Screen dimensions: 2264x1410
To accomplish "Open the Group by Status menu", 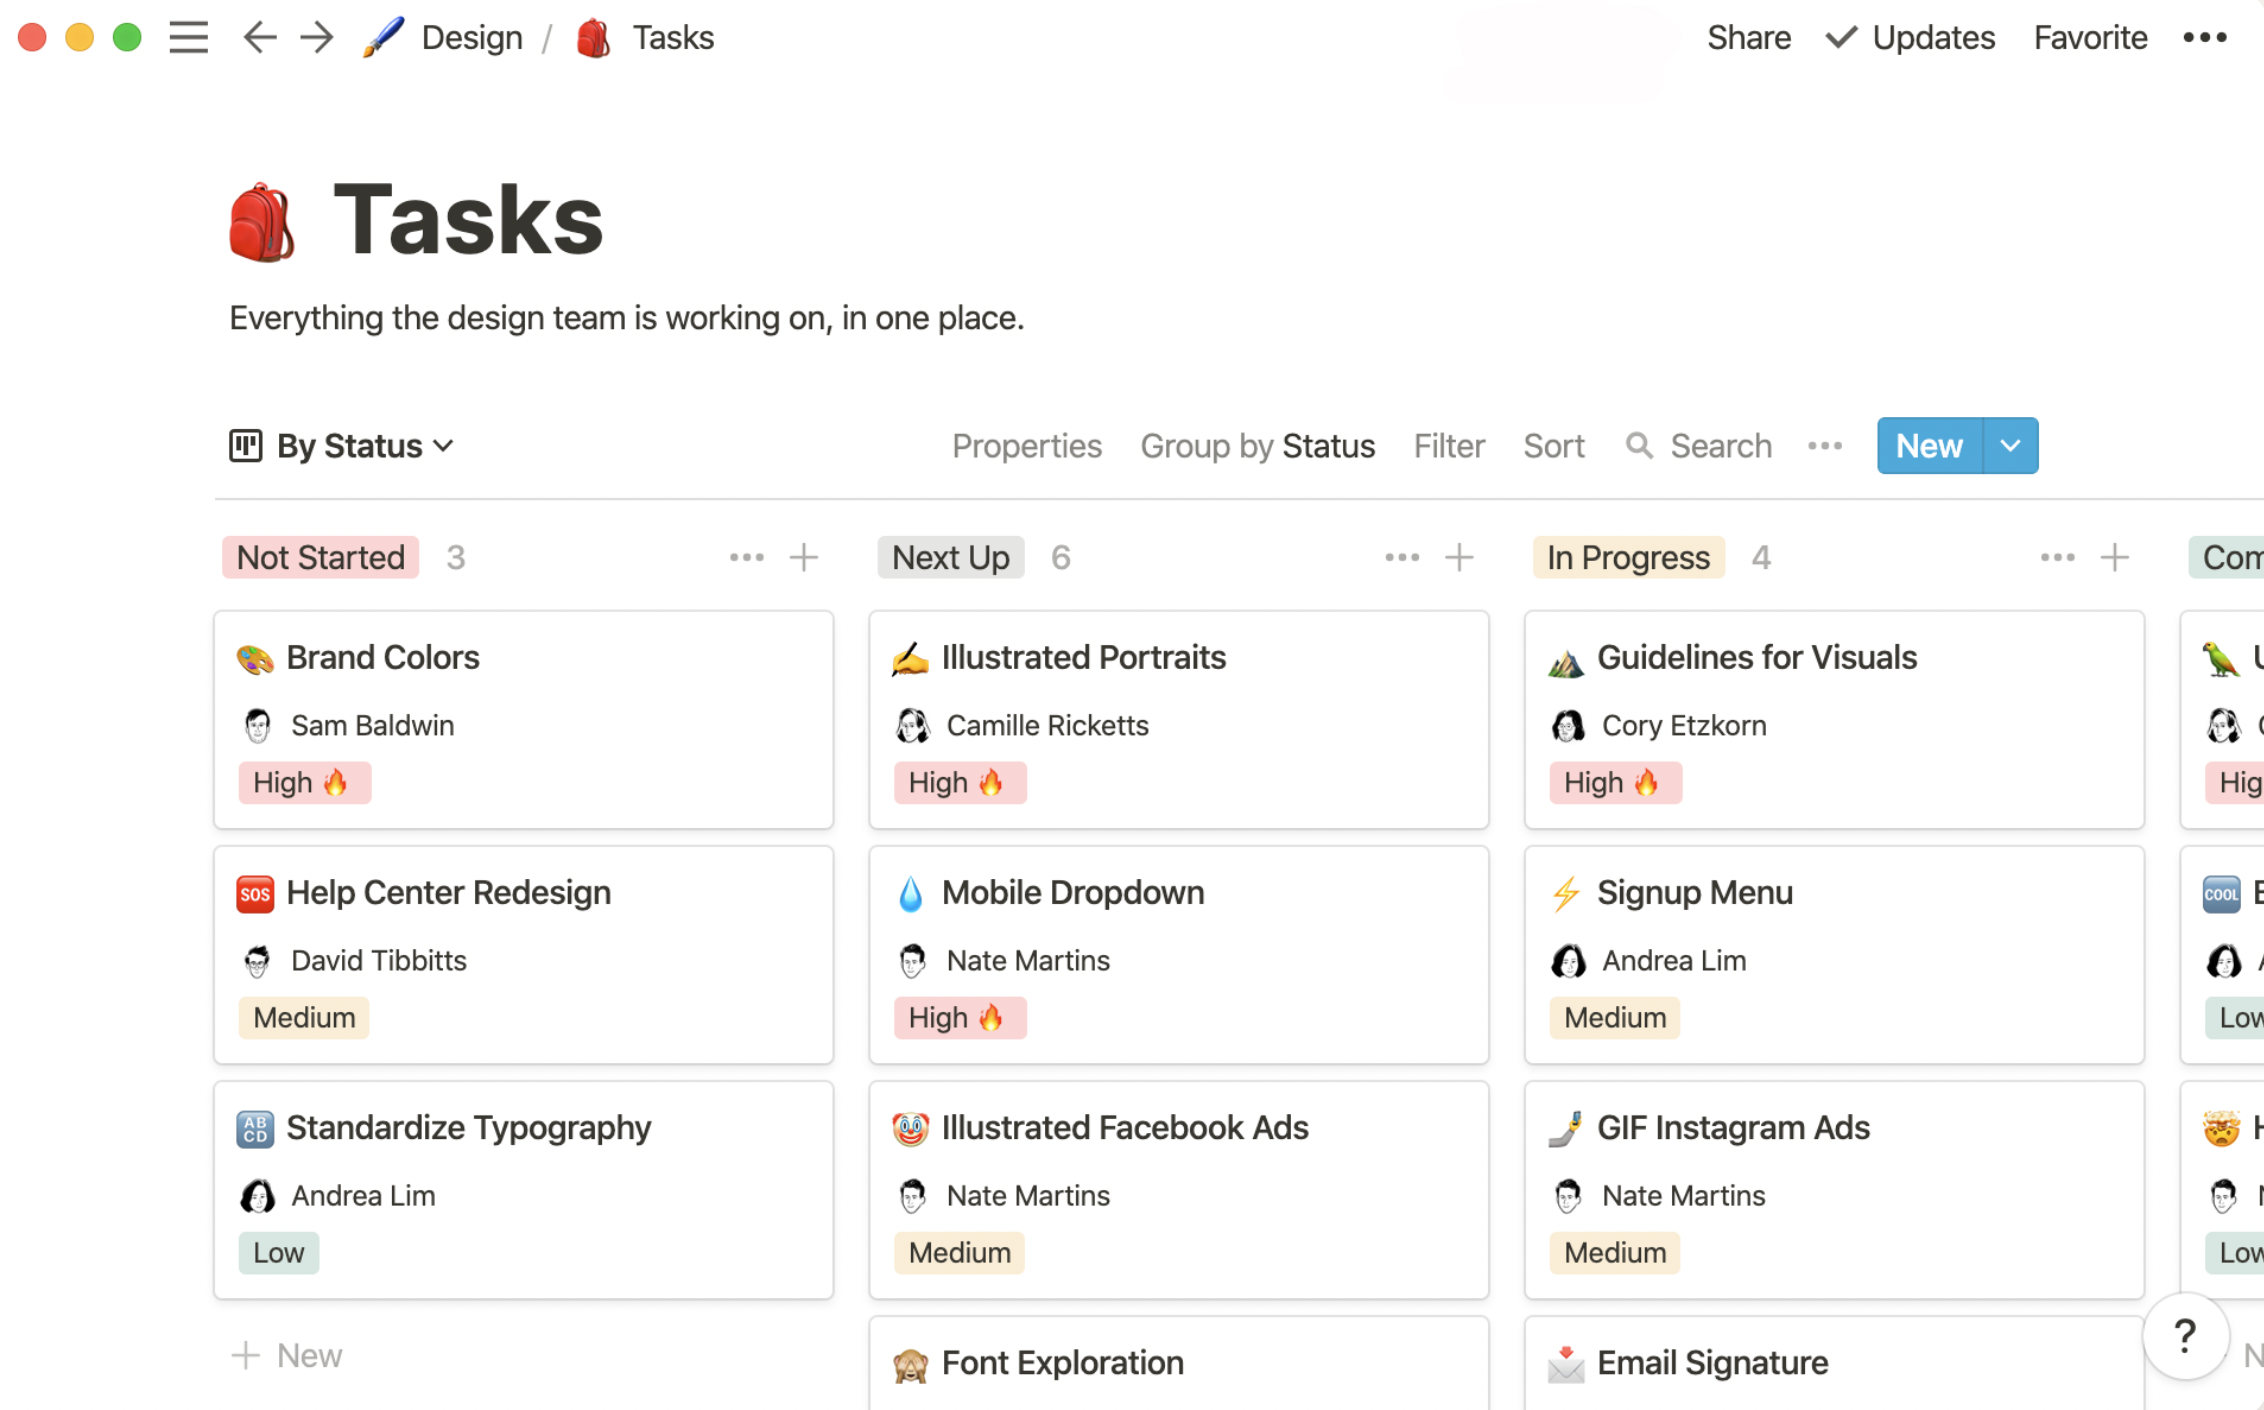I will (1257, 446).
